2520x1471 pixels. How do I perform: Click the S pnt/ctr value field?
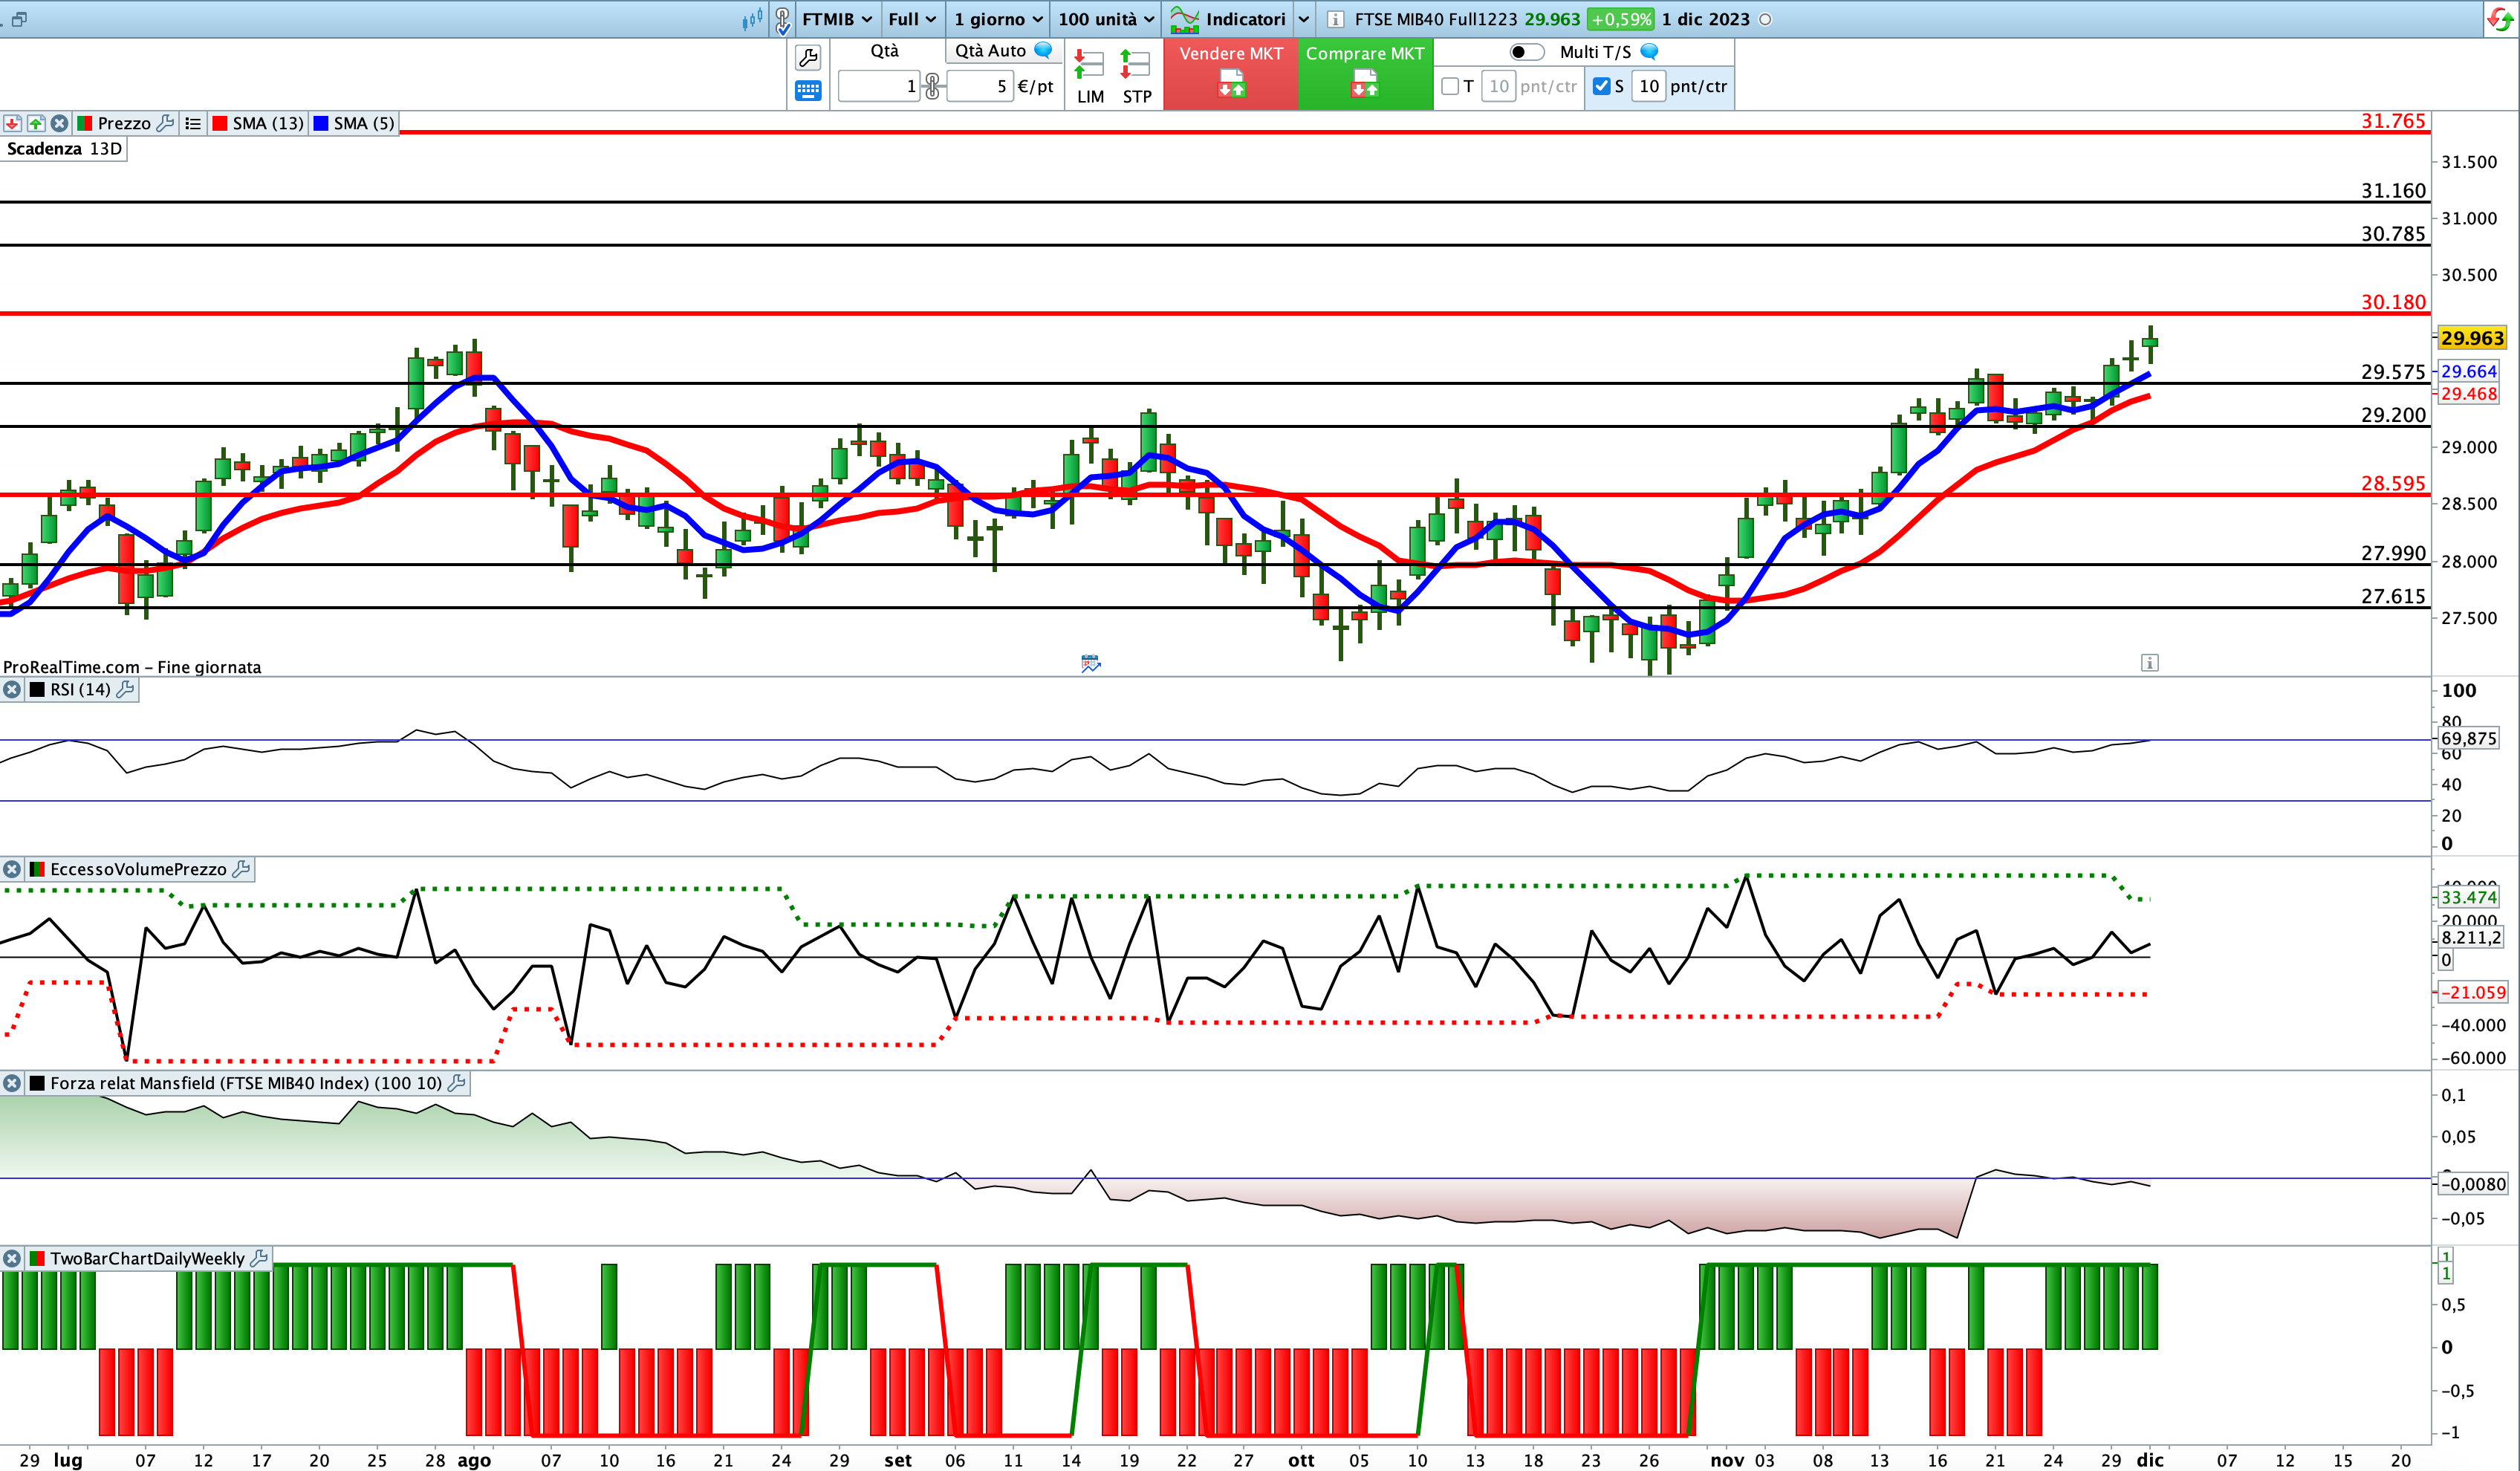click(1649, 87)
